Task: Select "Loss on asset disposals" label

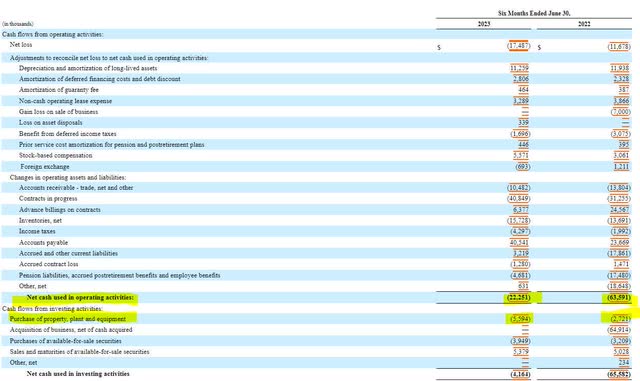Action: [51, 123]
